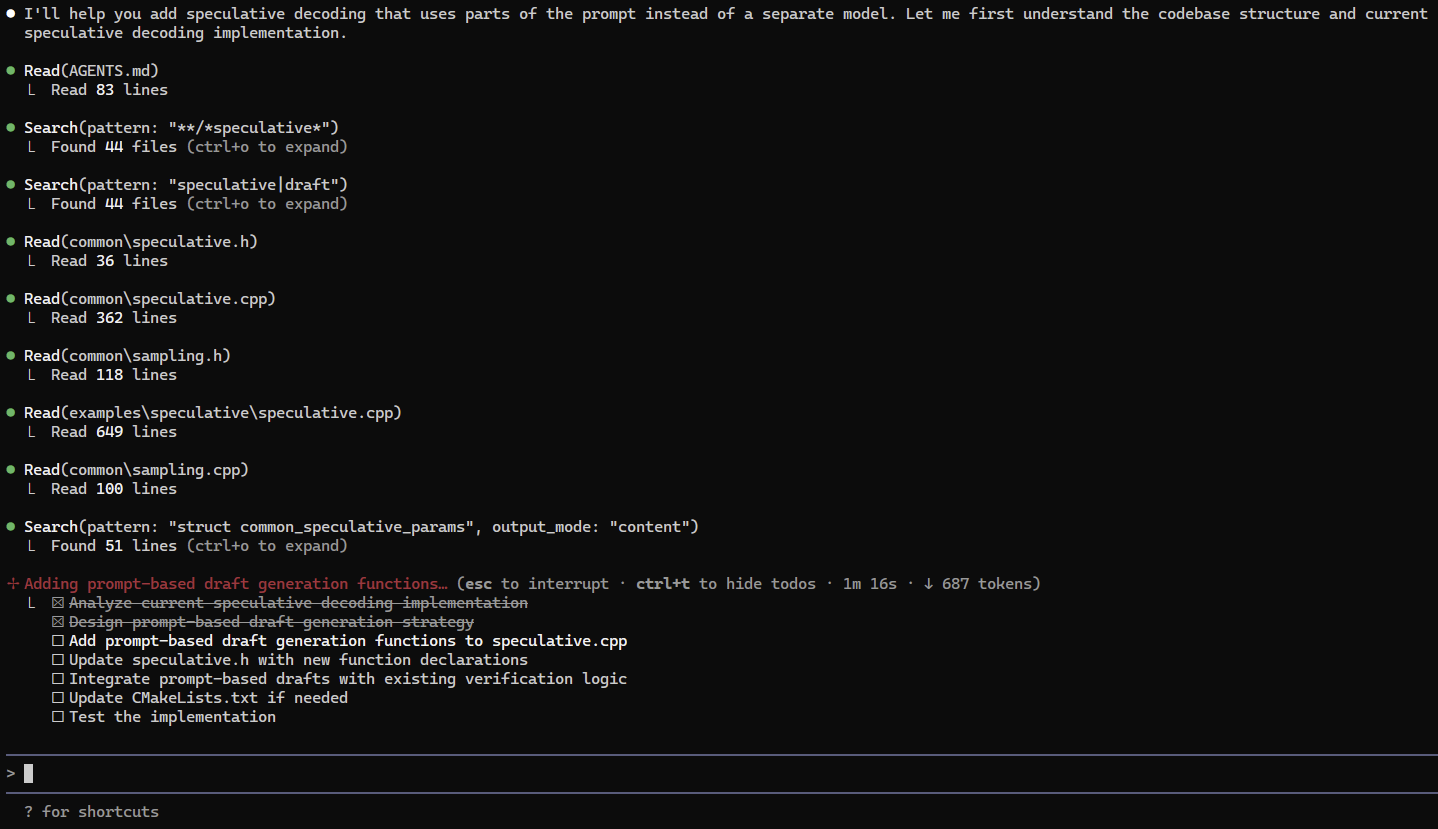Check the "Update speculative.h with new function declarations" box
This screenshot has height=829, width=1438.
coord(58,660)
